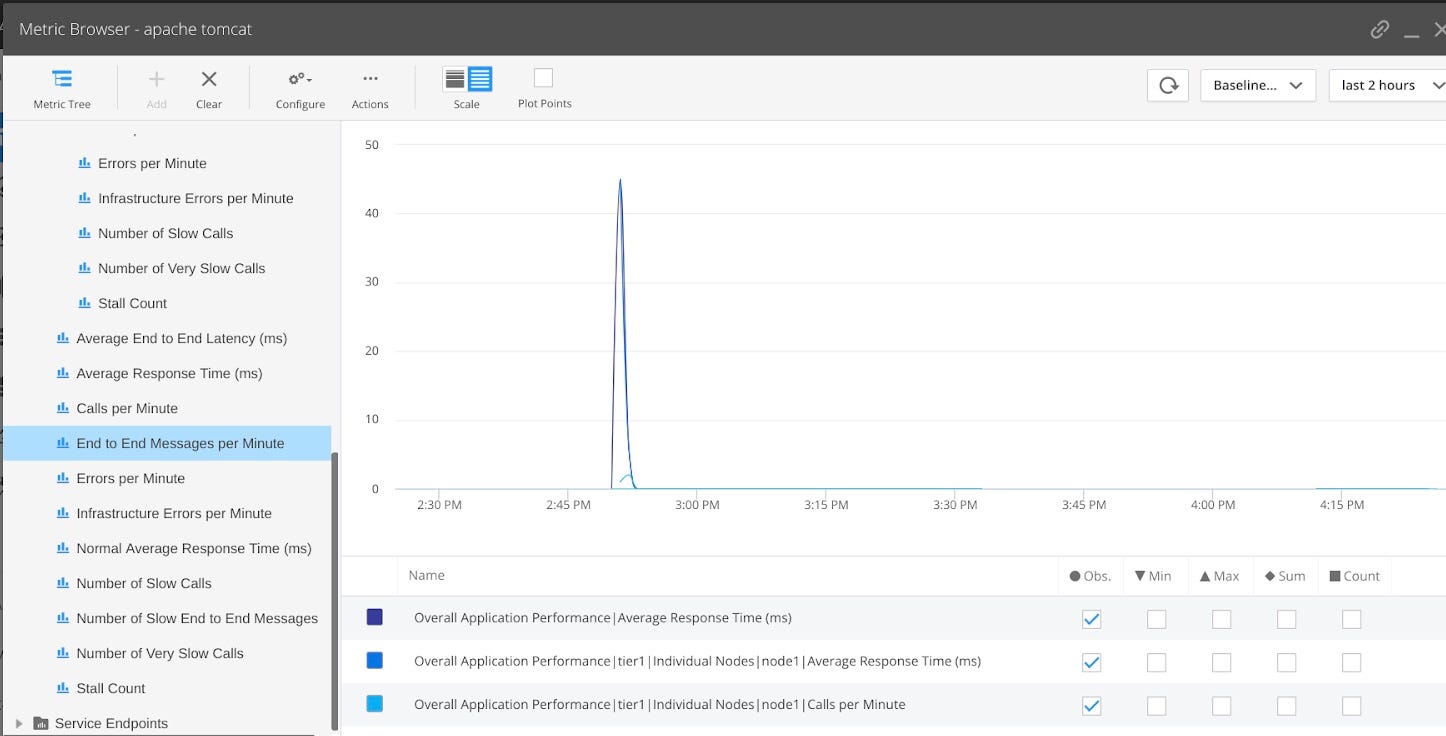Select the right highlighted Scale icon
Image resolution: width=1446 pixels, height=736 pixels.
pyautogui.click(x=480, y=79)
